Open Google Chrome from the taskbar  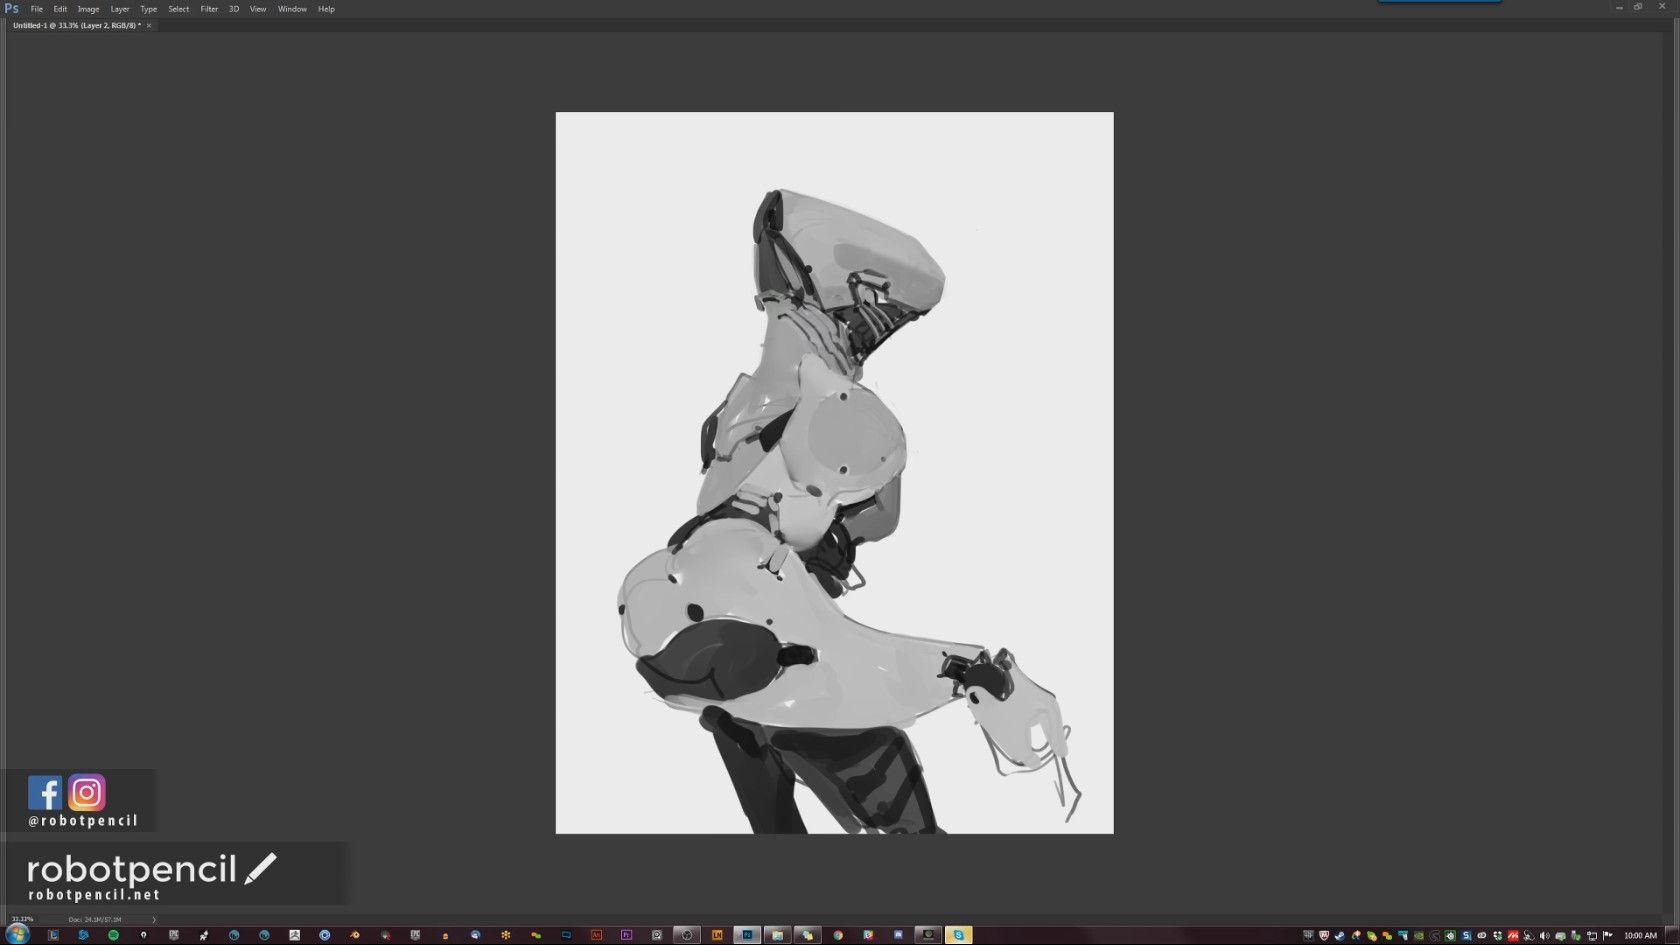tap(838, 935)
